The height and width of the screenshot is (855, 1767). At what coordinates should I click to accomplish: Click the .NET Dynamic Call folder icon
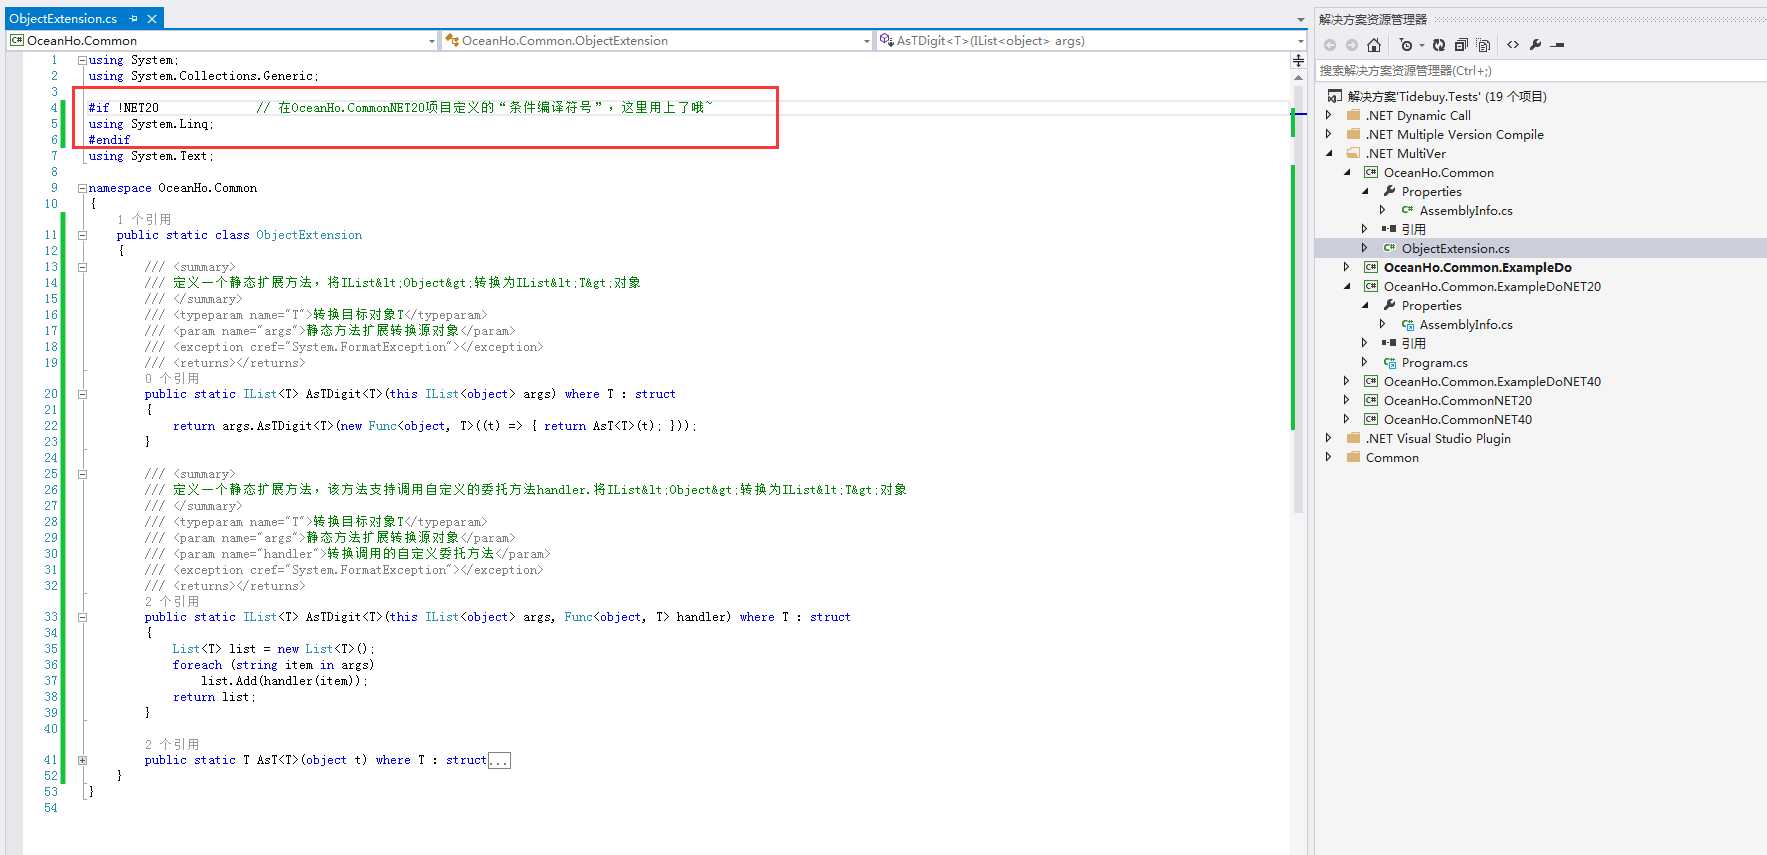click(x=1353, y=115)
